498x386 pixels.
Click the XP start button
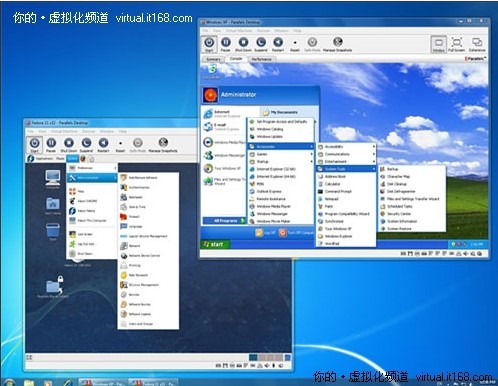[215, 245]
